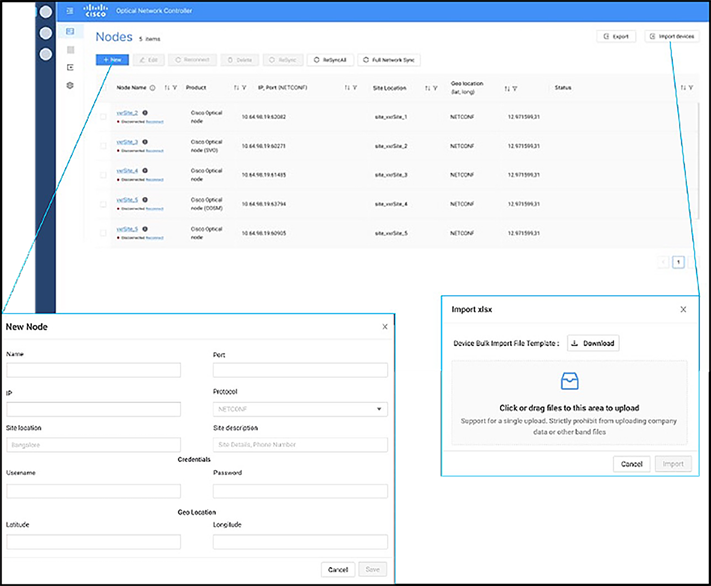Click Save in the New Node dialog
The width and height of the screenshot is (711, 586).
(372, 570)
